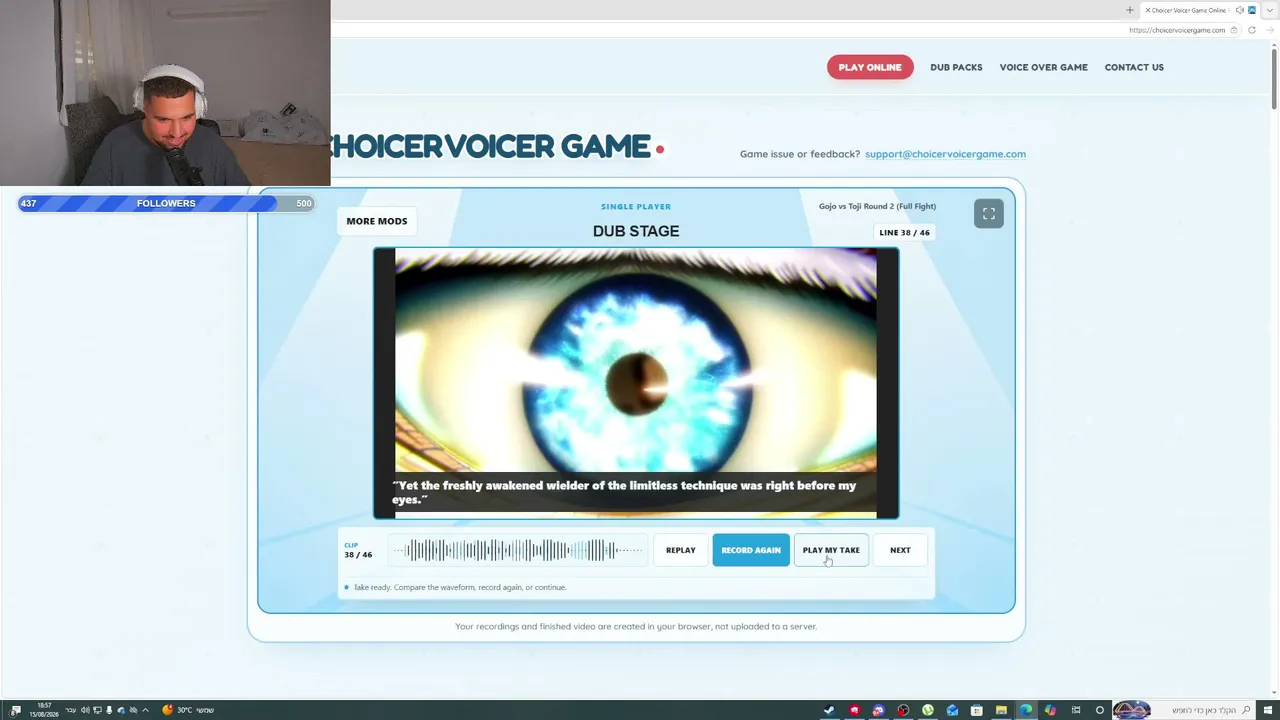This screenshot has width=1280, height=720.
Task: Click the scrollbar down arrow
Action: tap(1273, 692)
